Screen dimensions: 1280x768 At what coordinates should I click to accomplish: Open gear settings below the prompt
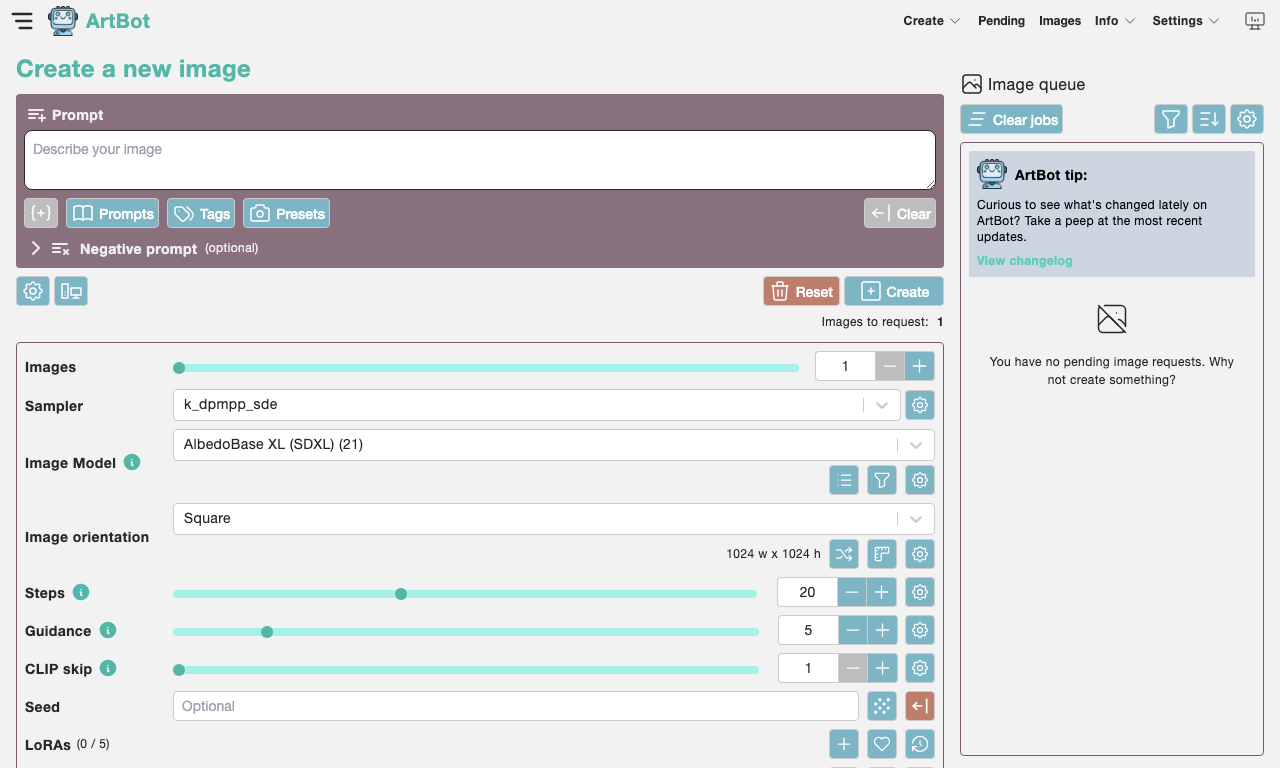(x=33, y=291)
